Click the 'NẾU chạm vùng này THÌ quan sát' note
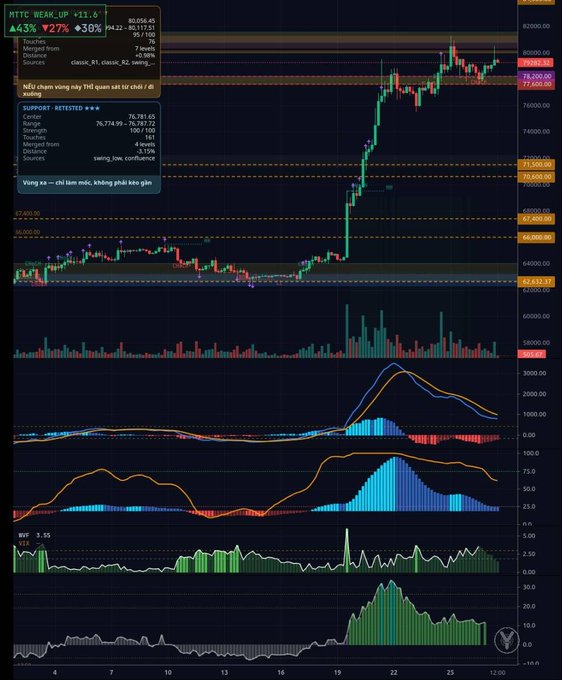Viewport: 562px width, 680px height. [88, 90]
